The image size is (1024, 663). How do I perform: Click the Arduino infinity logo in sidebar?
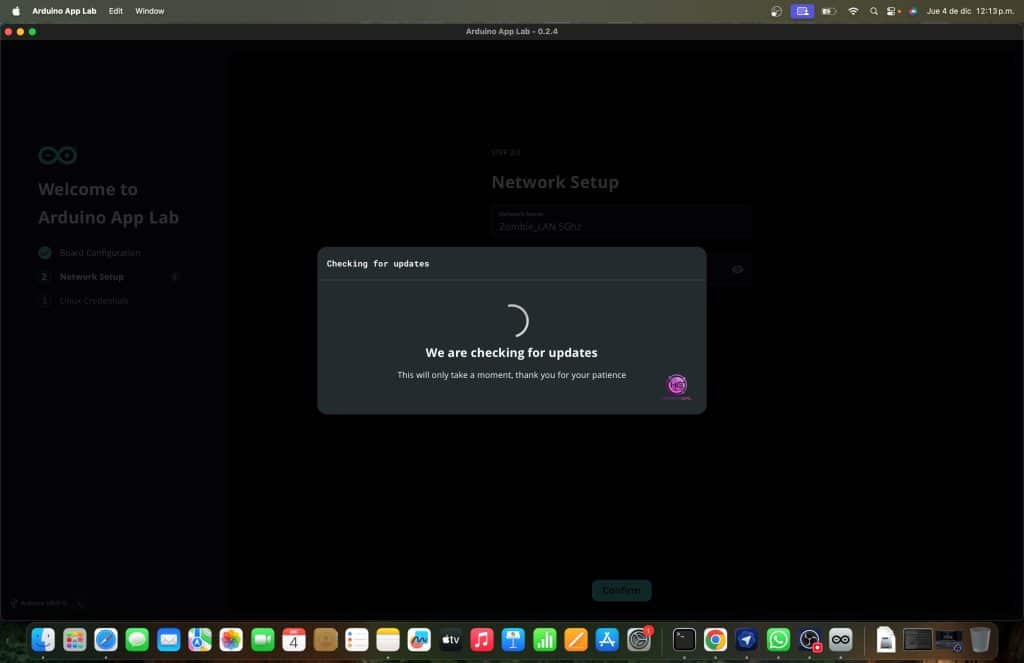tap(57, 155)
